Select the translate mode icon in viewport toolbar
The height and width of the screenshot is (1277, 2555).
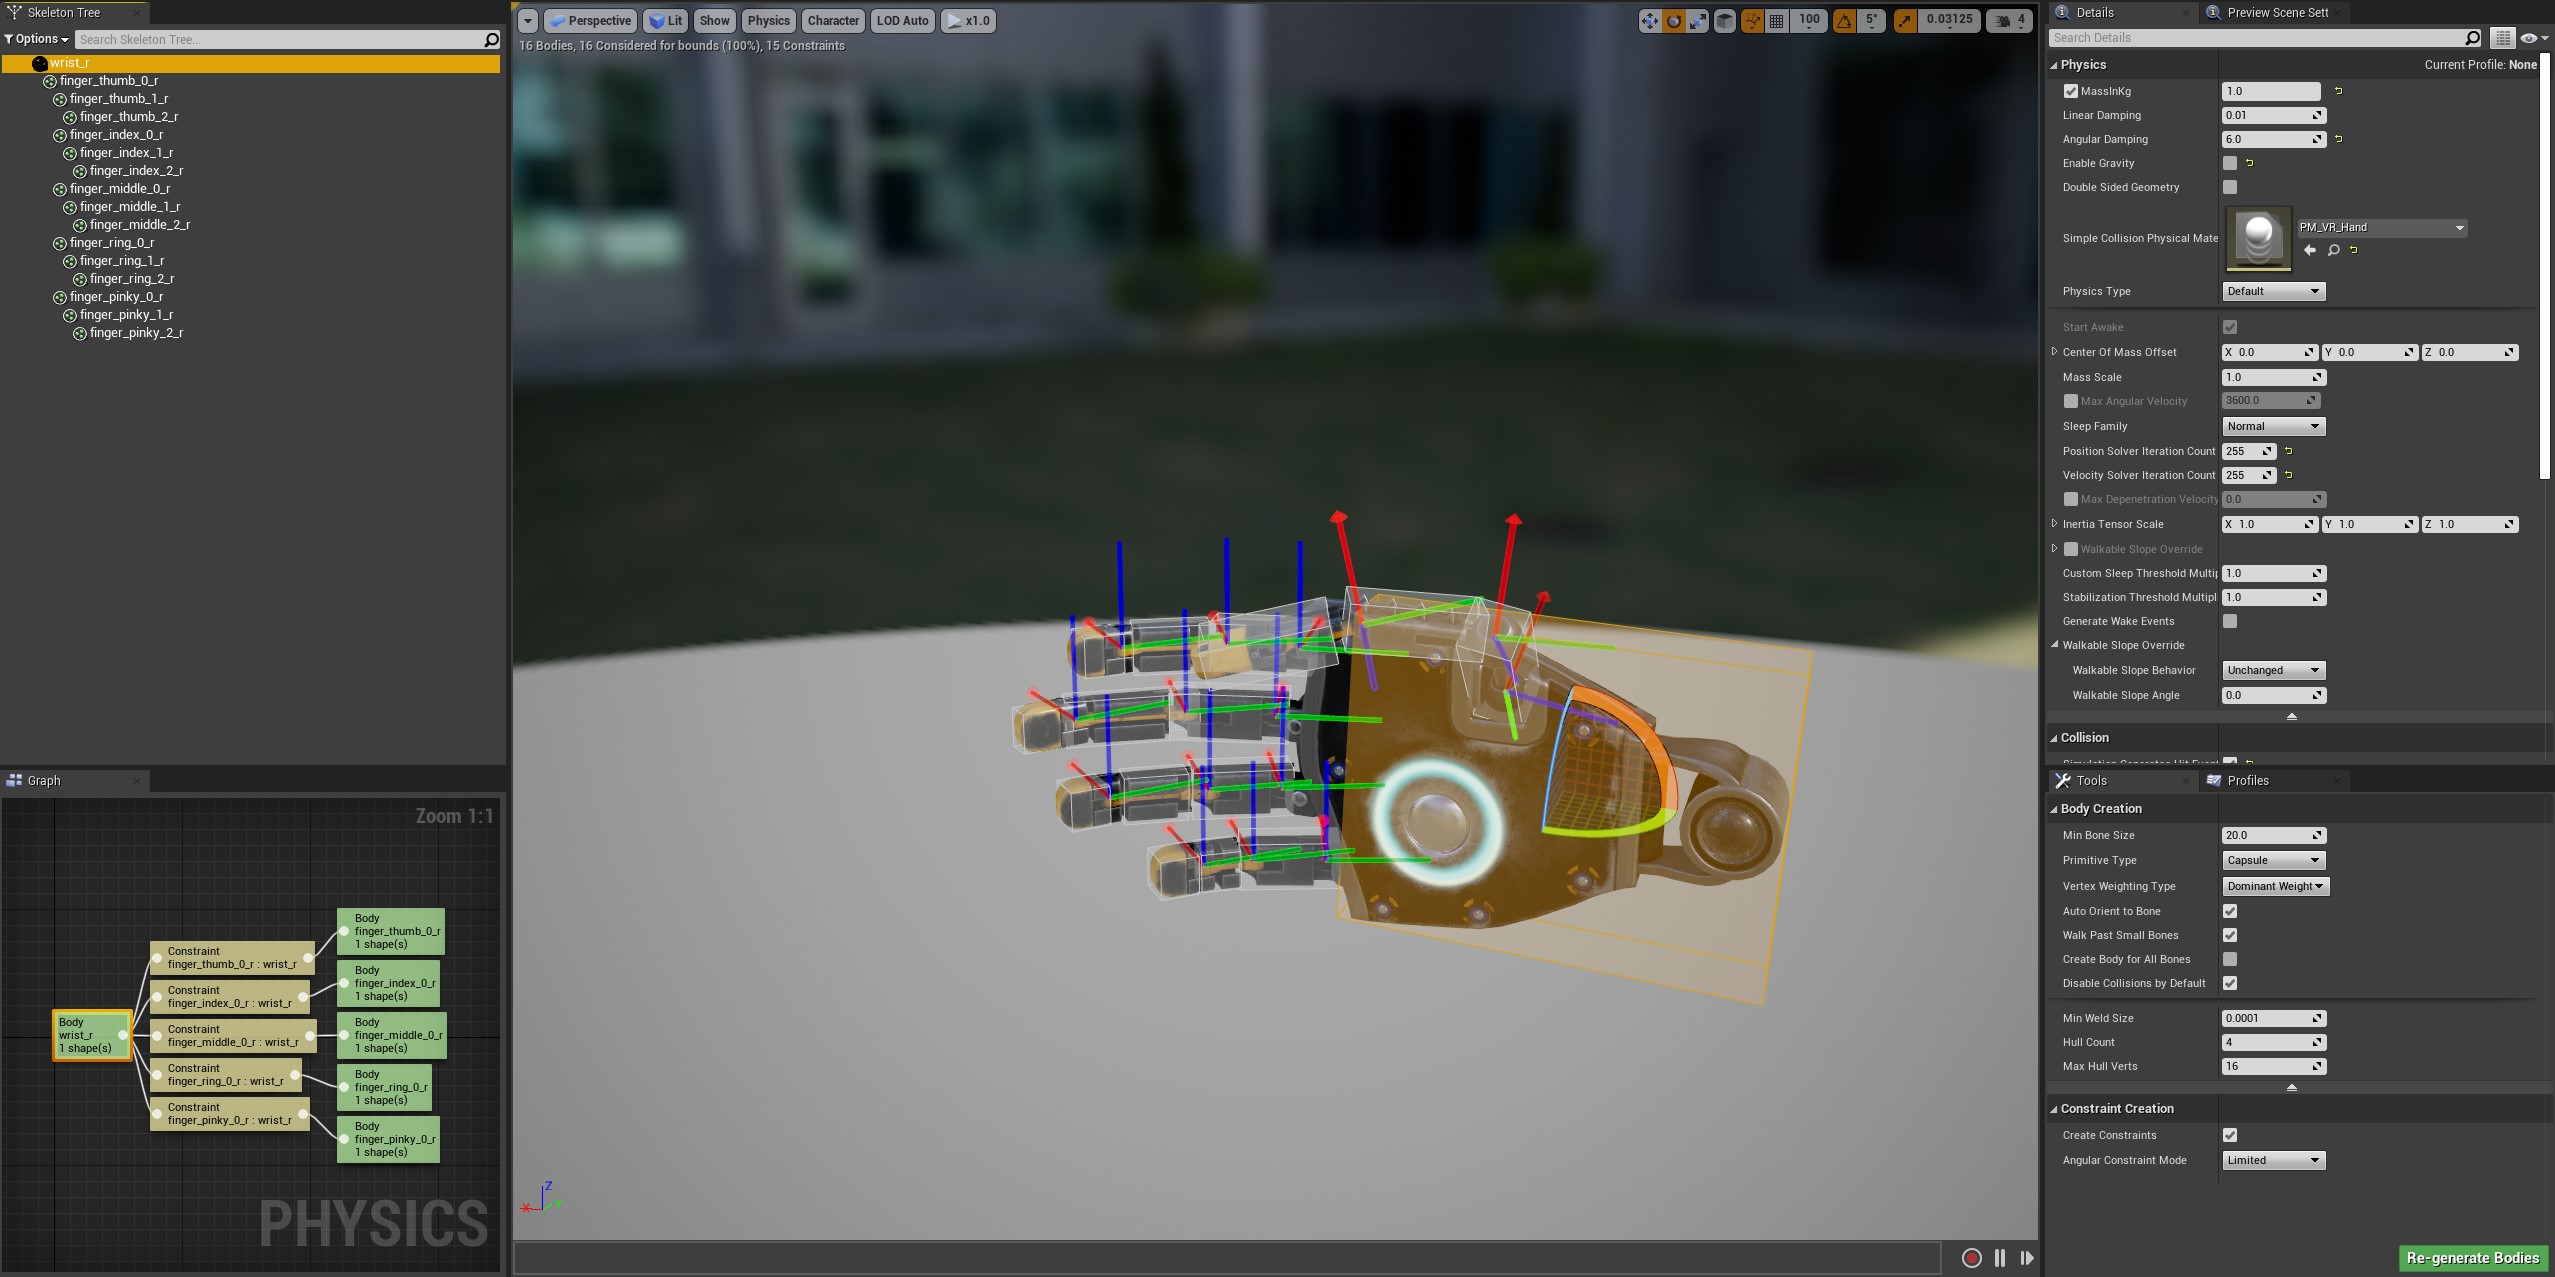(1649, 21)
